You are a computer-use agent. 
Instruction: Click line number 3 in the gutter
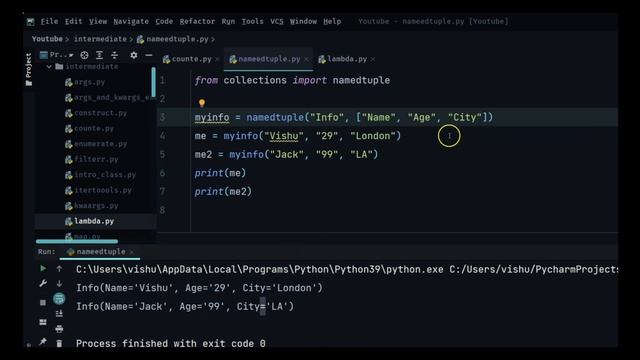pos(162,118)
